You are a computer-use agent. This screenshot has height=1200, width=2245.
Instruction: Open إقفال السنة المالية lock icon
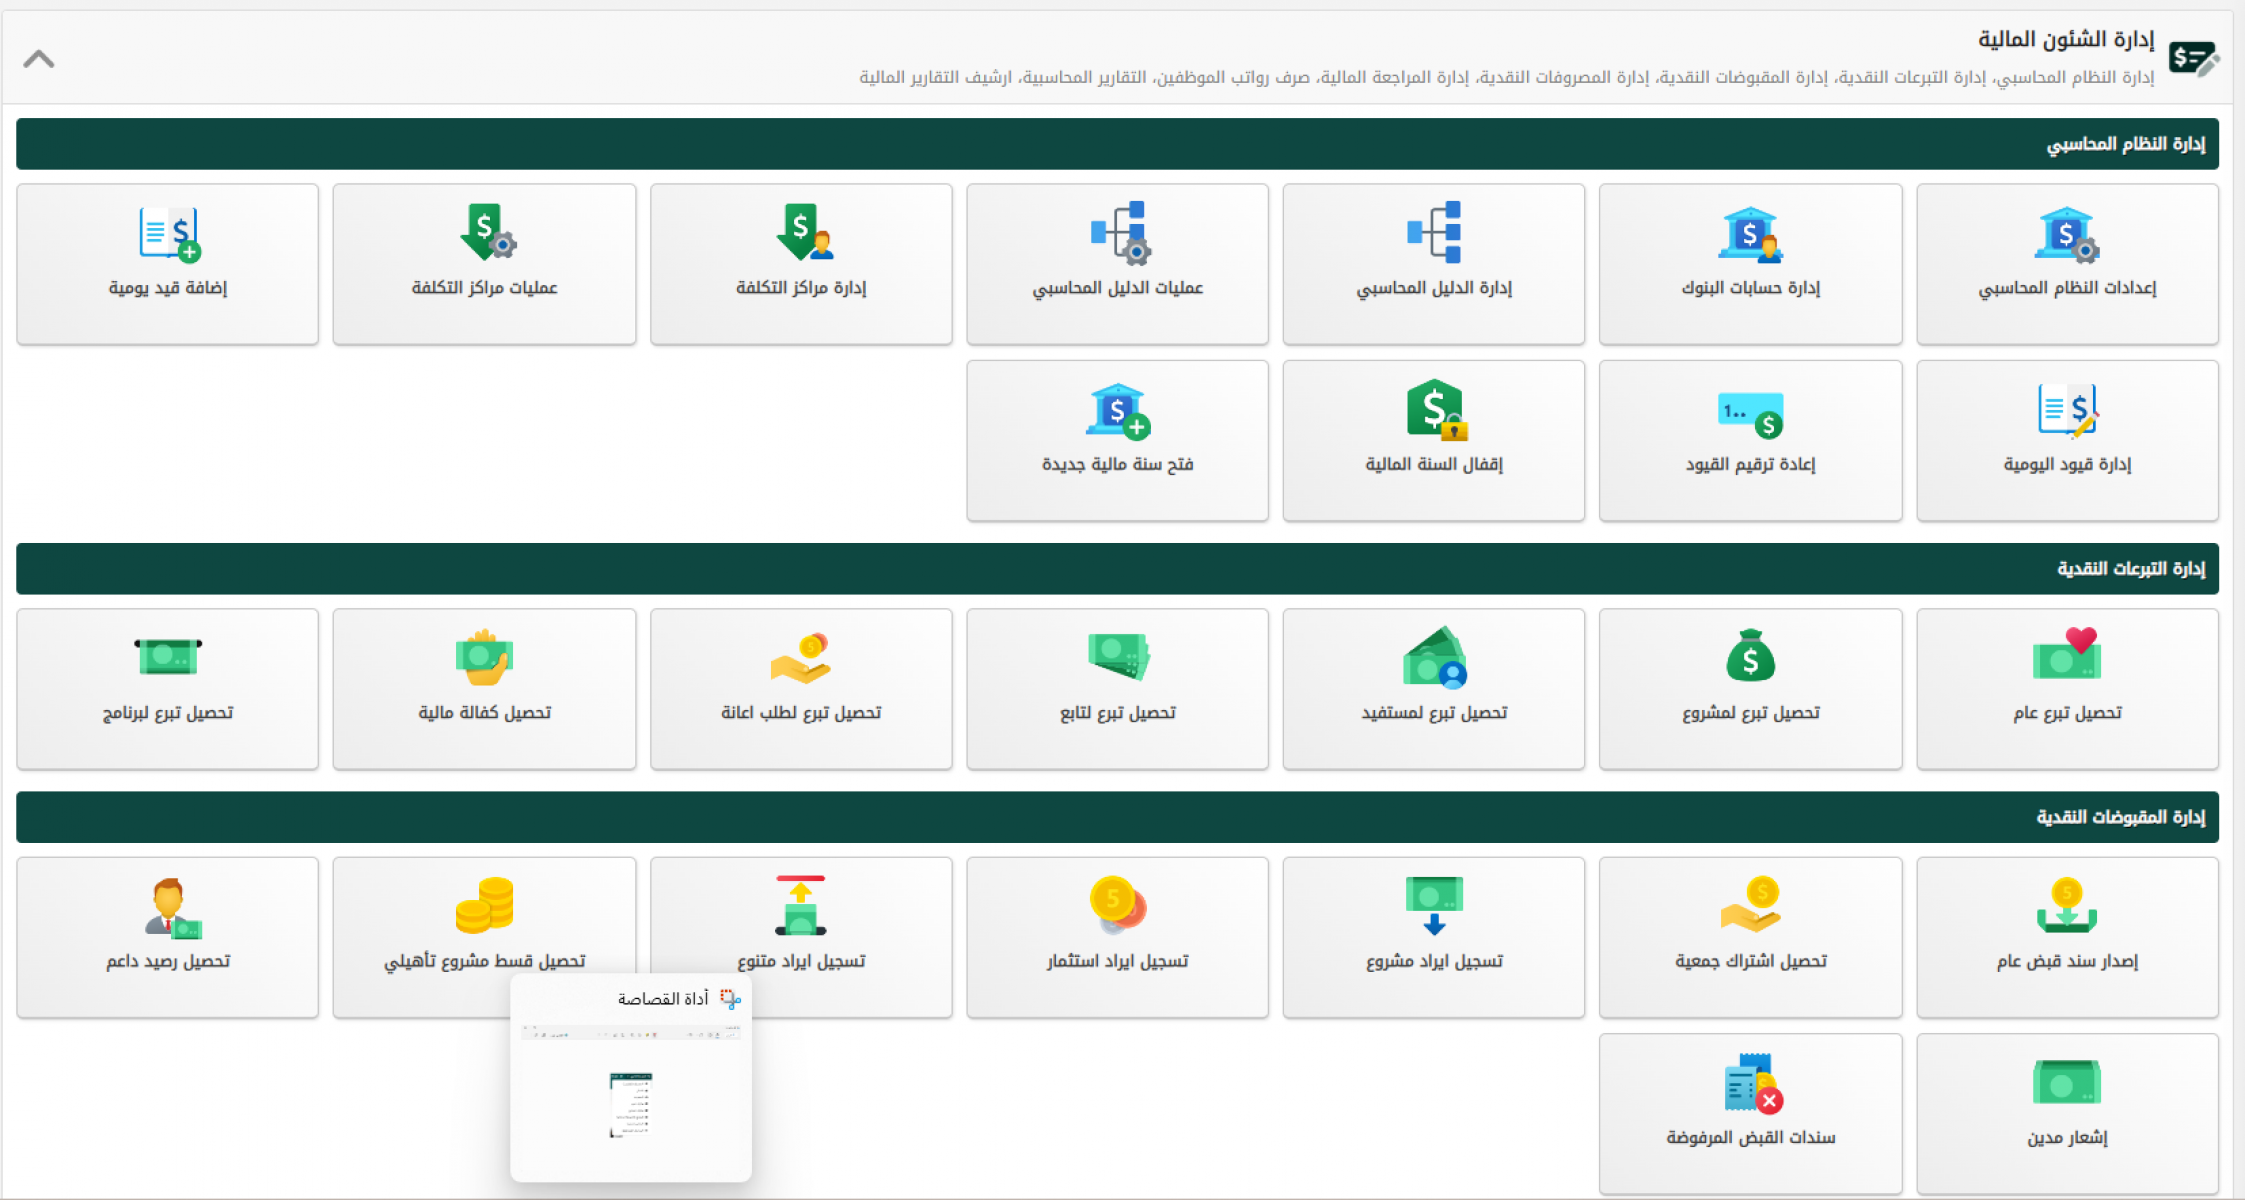pyautogui.click(x=1436, y=410)
